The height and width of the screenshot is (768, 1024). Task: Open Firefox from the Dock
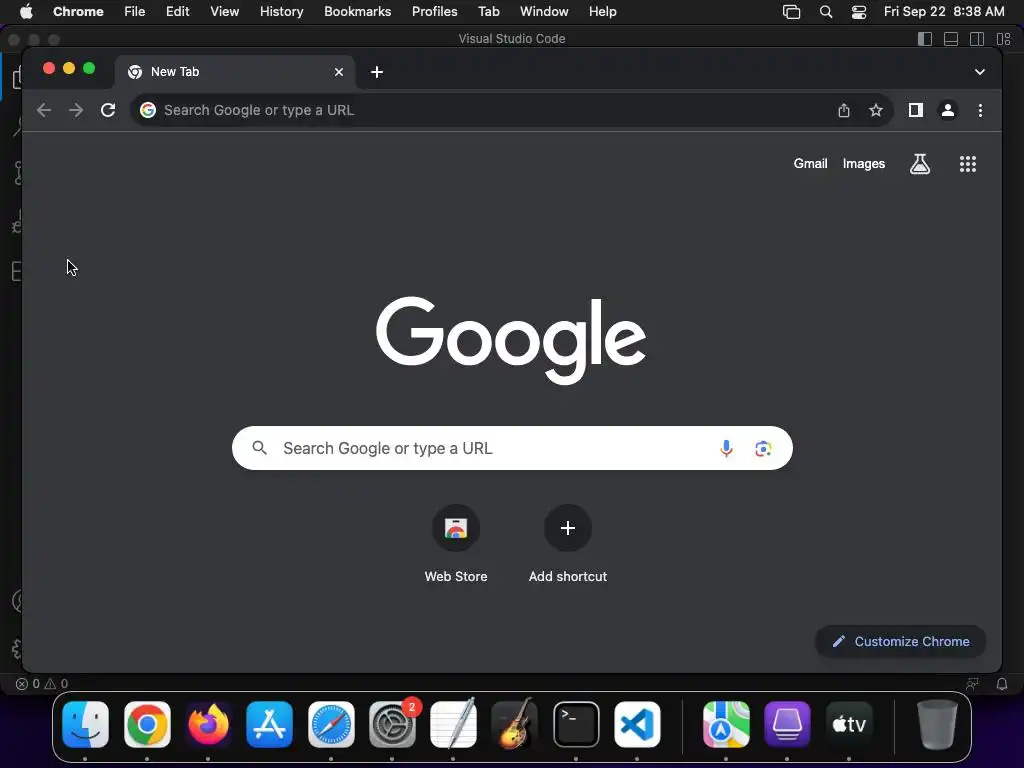pyautogui.click(x=208, y=724)
